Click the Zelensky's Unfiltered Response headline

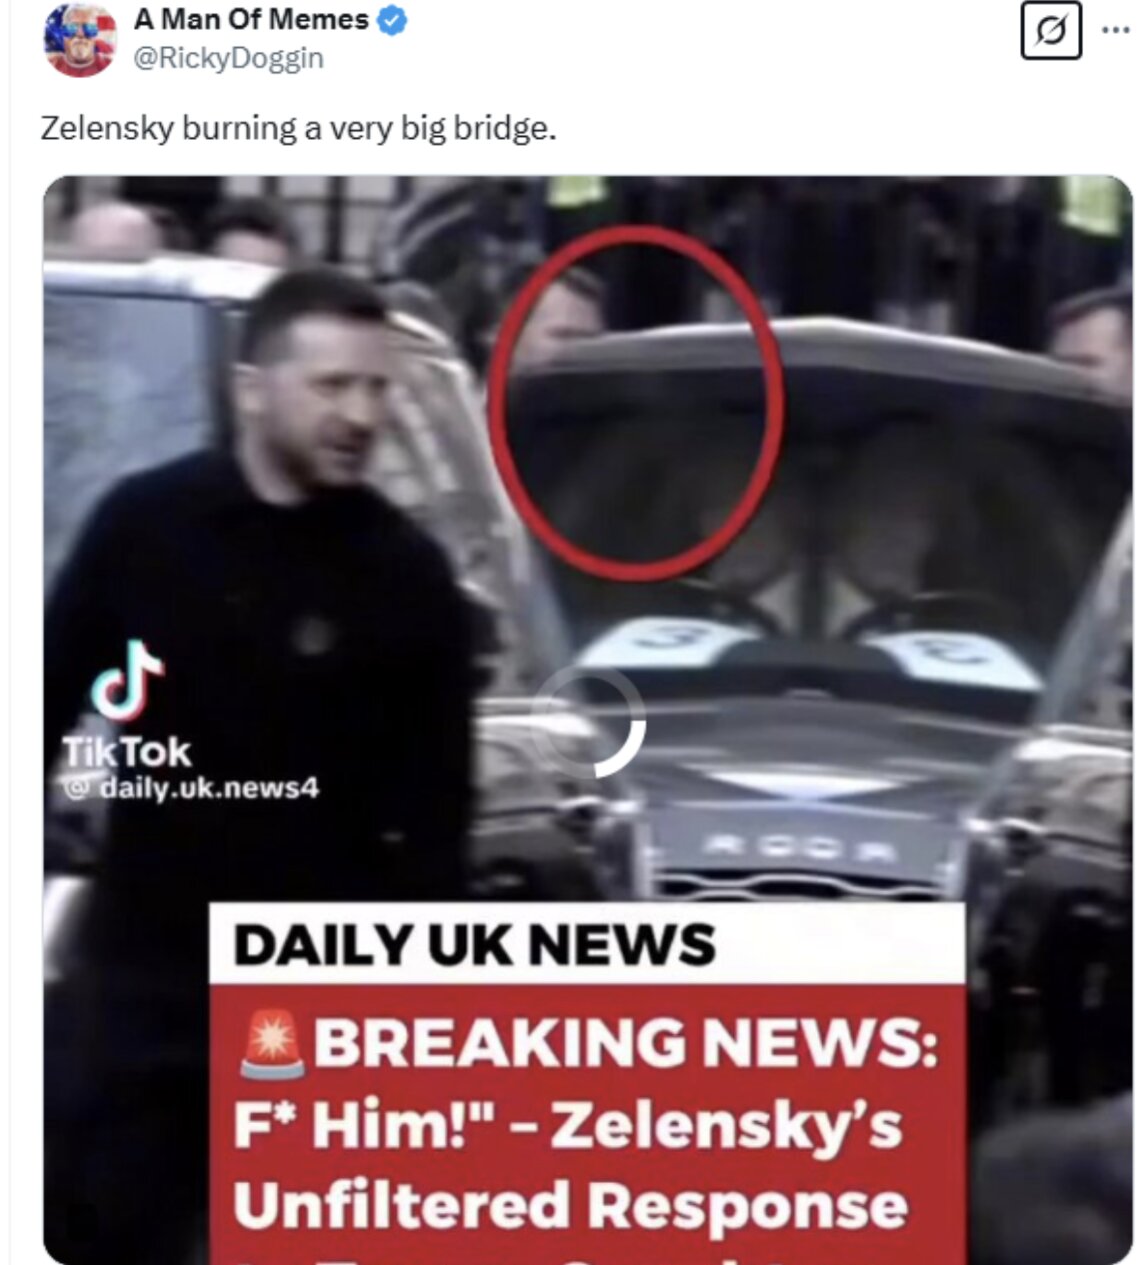pyautogui.click(x=571, y=1165)
